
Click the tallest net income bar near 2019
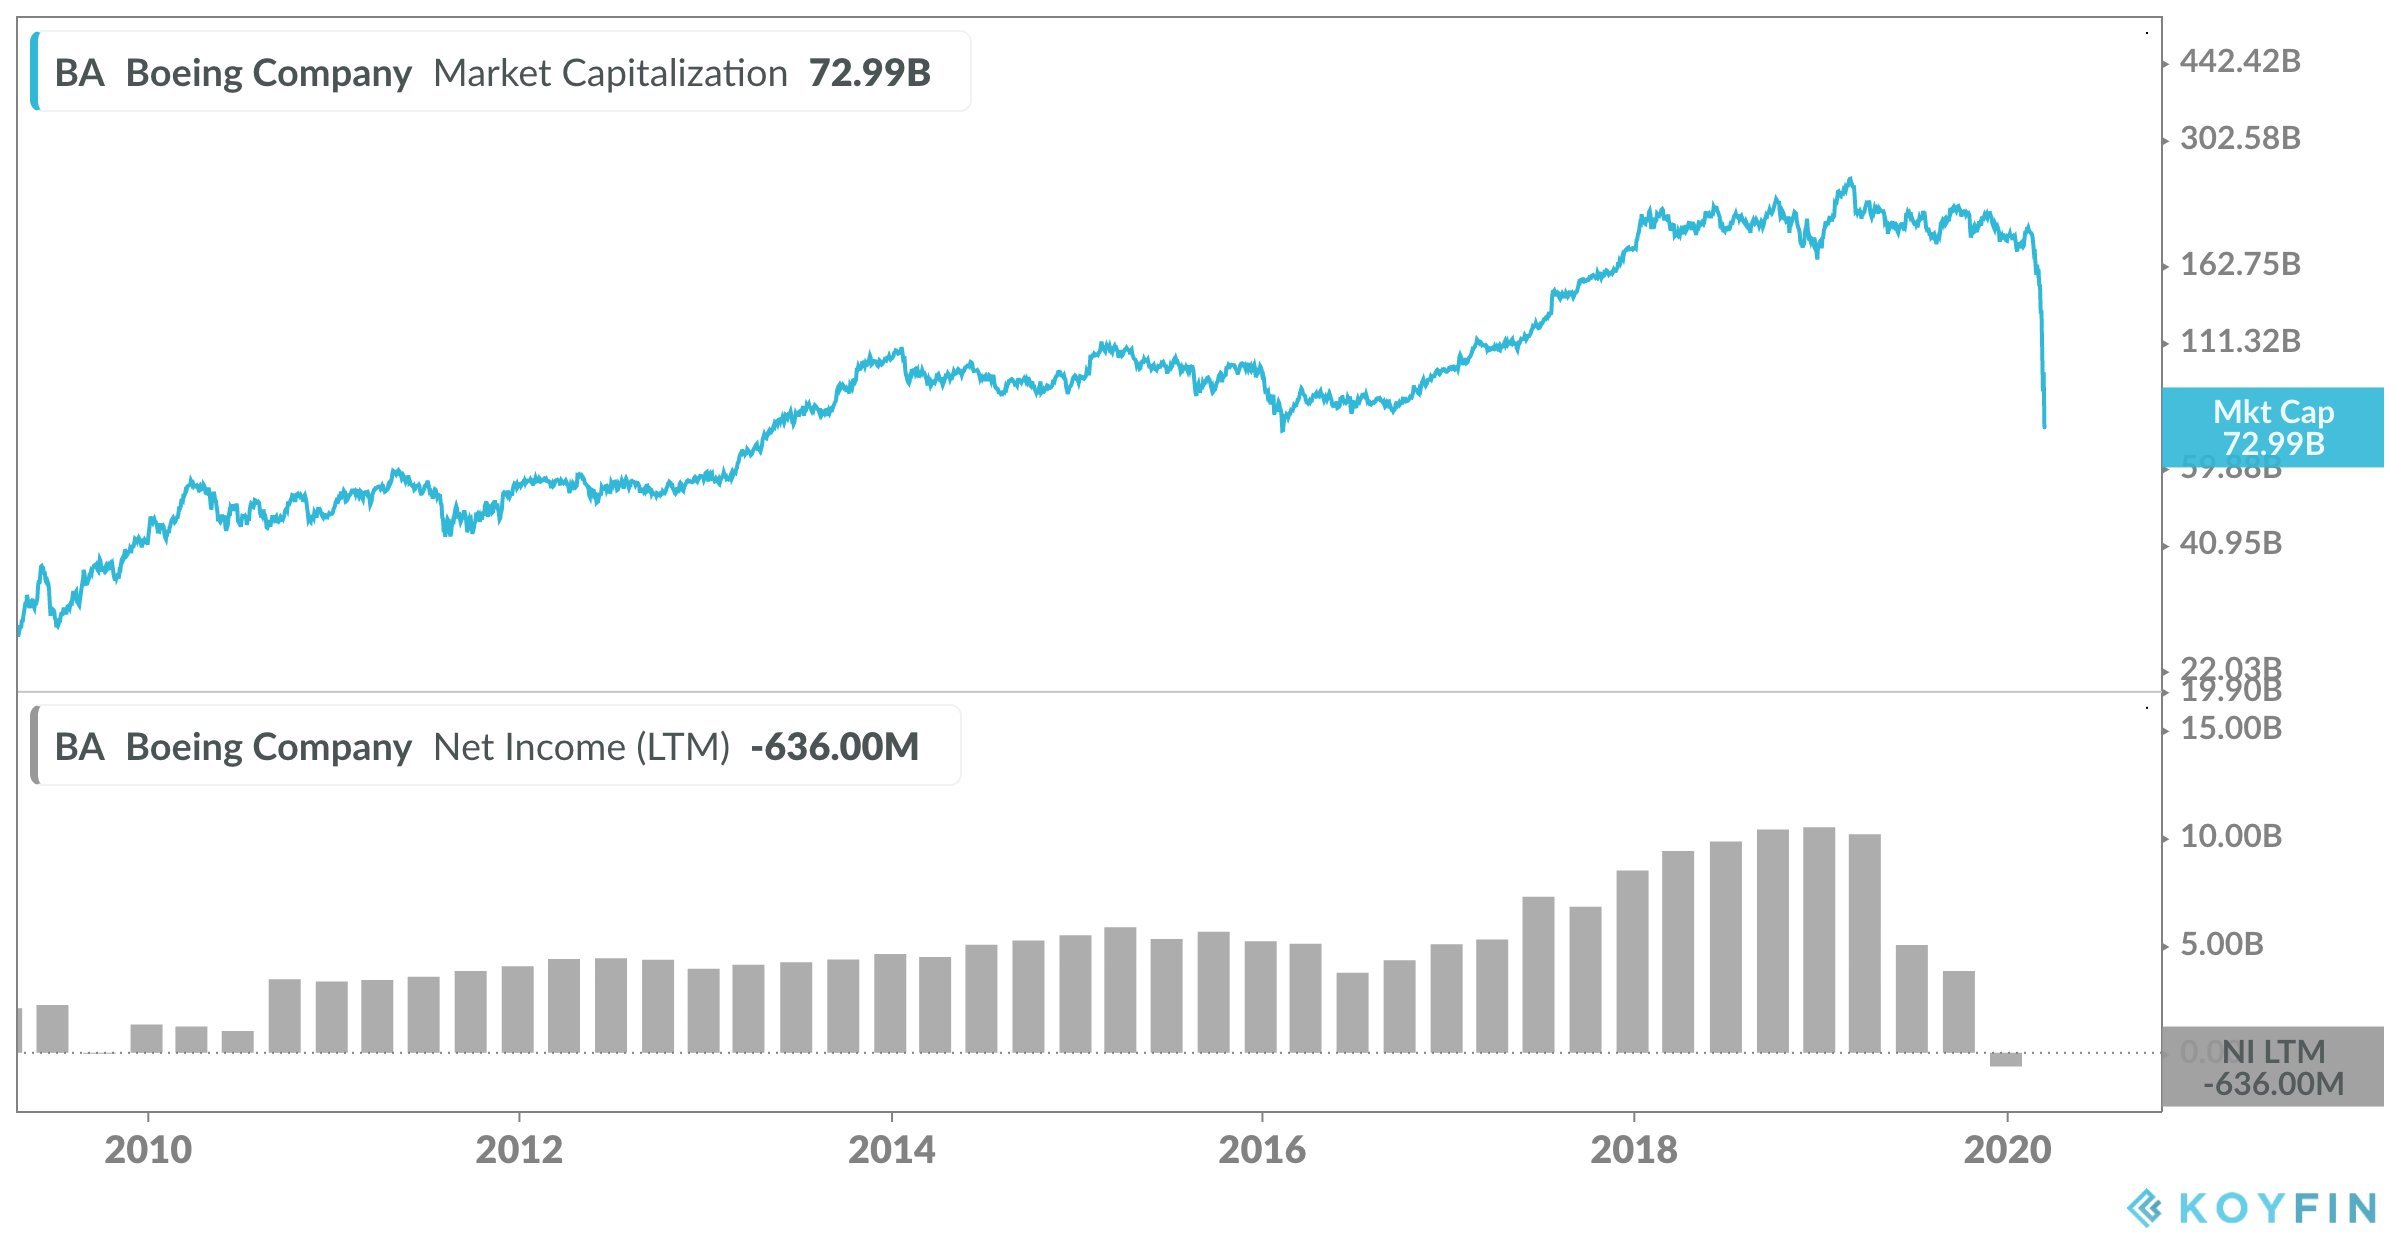[1819, 940]
